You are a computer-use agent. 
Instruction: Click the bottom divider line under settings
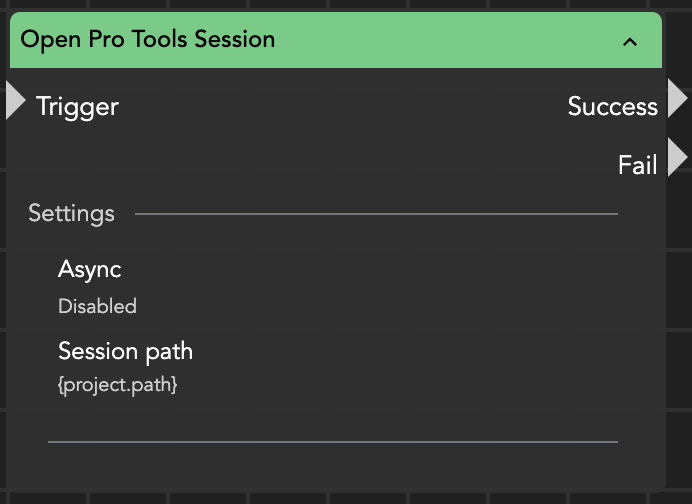coord(332,441)
